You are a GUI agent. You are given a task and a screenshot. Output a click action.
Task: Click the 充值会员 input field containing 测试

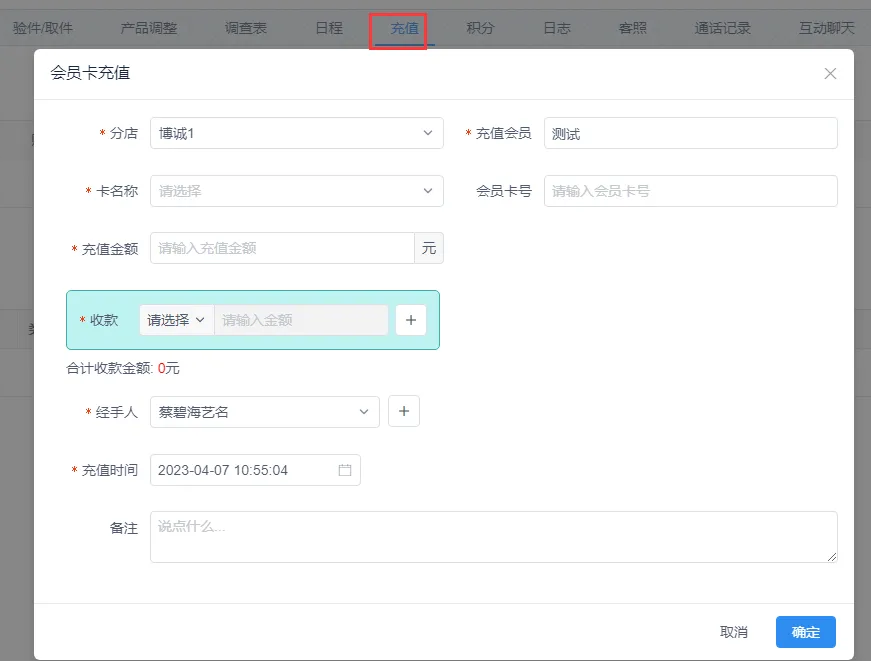[x=690, y=133]
